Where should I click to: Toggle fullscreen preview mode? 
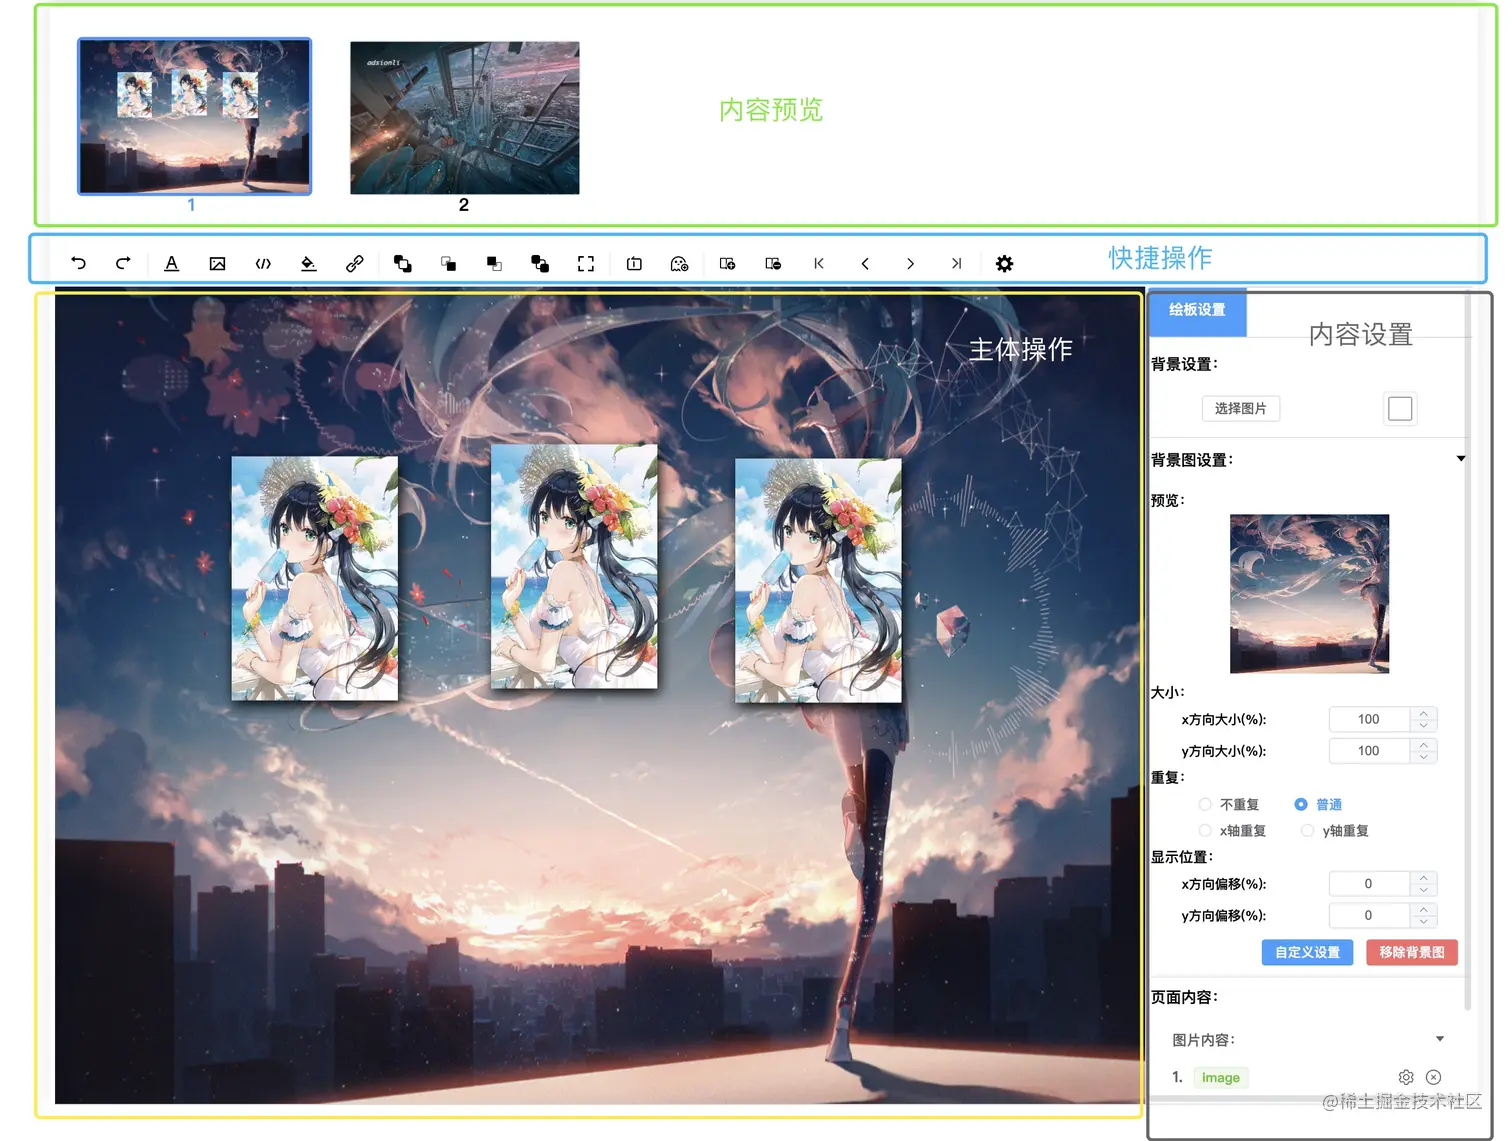[x=586, y=263]
